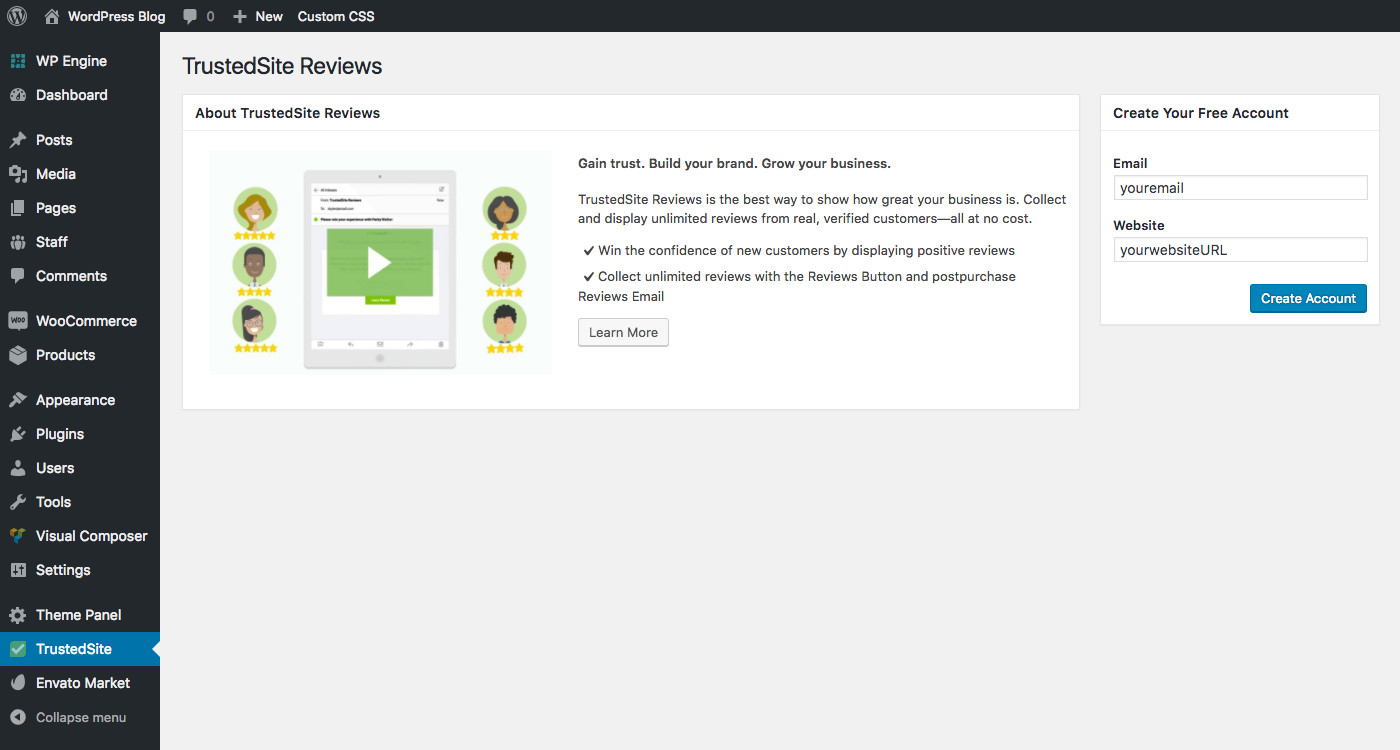
Task: Click the WooCommerce logo icon
Action: tap(18, 321)
